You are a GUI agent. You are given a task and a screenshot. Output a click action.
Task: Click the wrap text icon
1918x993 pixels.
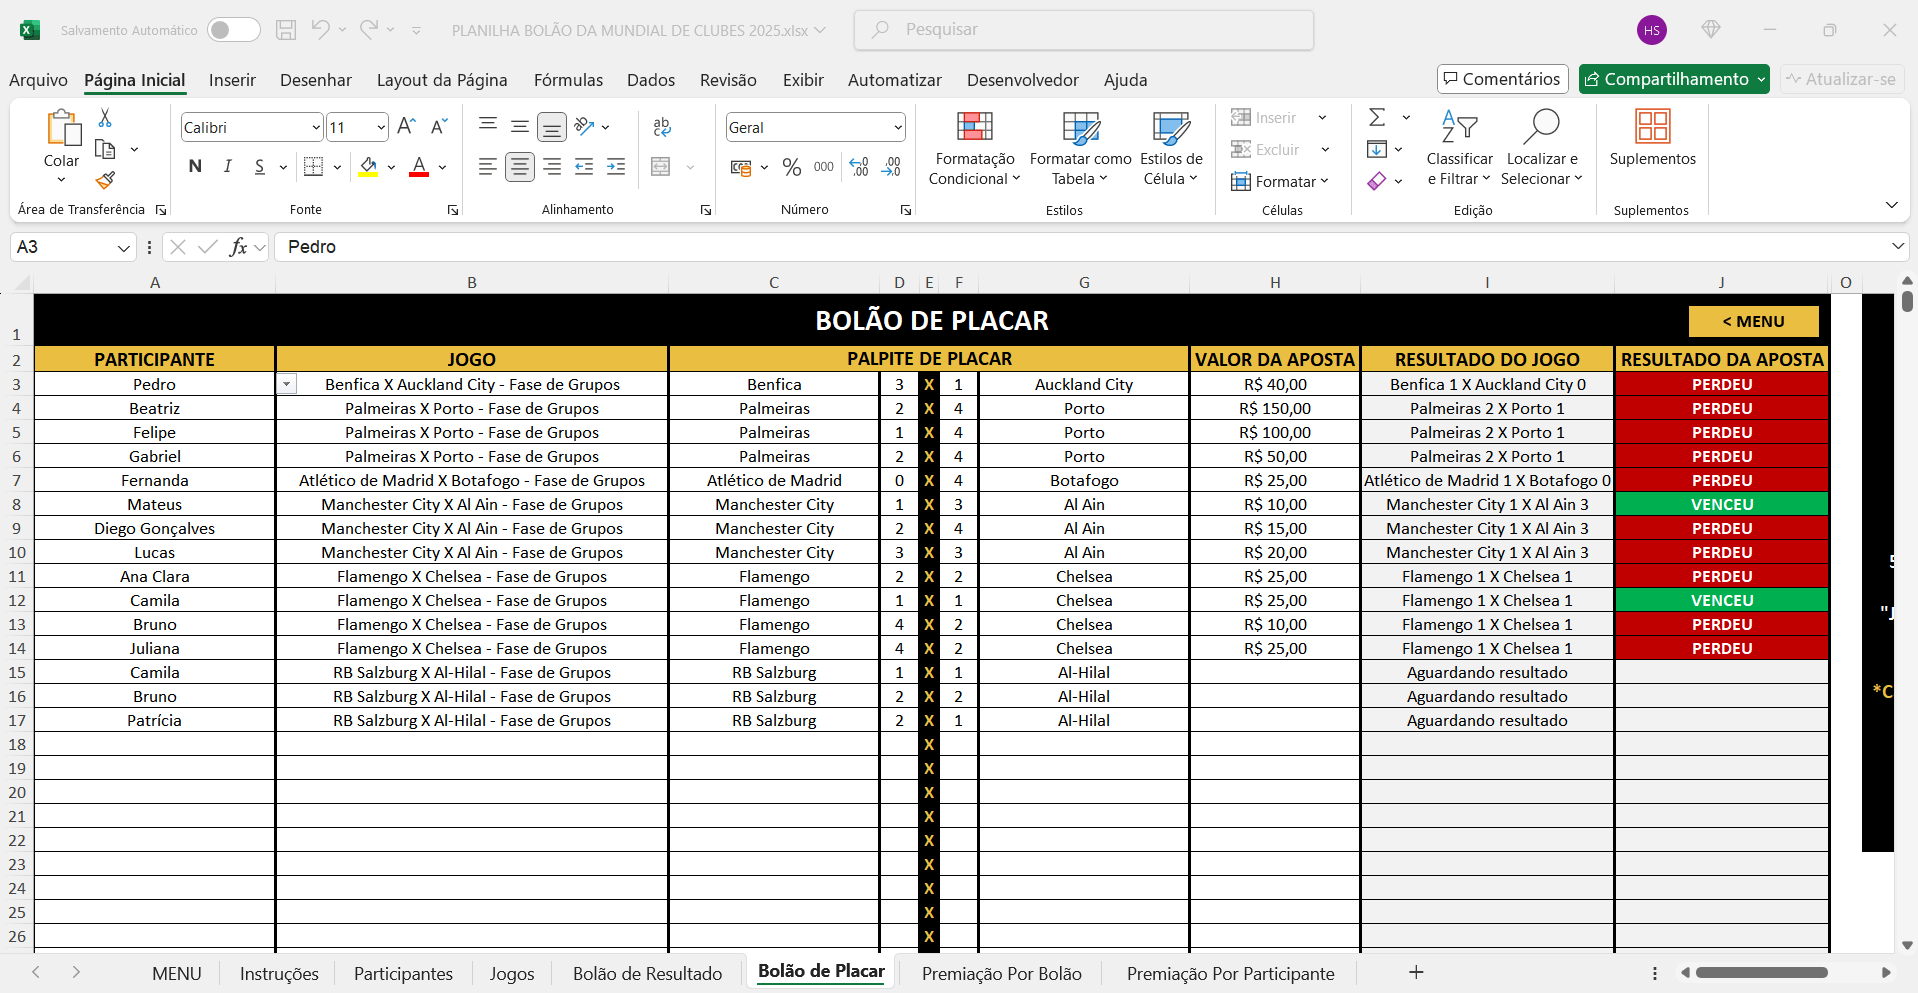coord(662,127)
